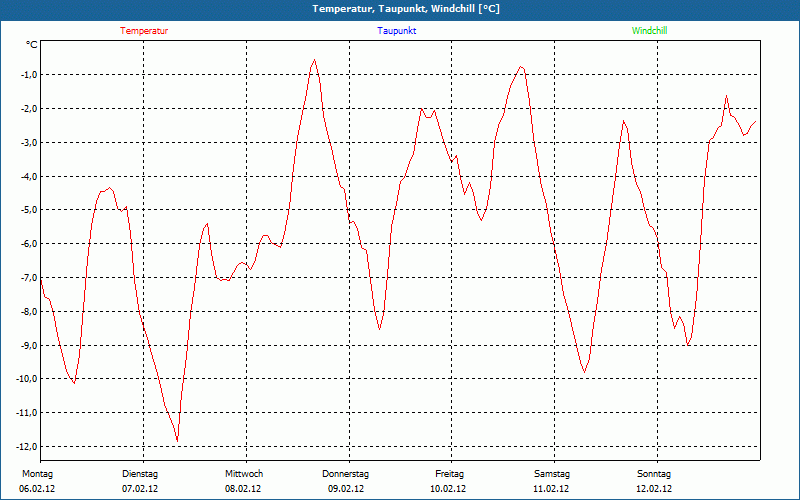Click the chart title Temperatur, Taupunkt, Windchill
The image size is (800, 500).
pos(406,9)
